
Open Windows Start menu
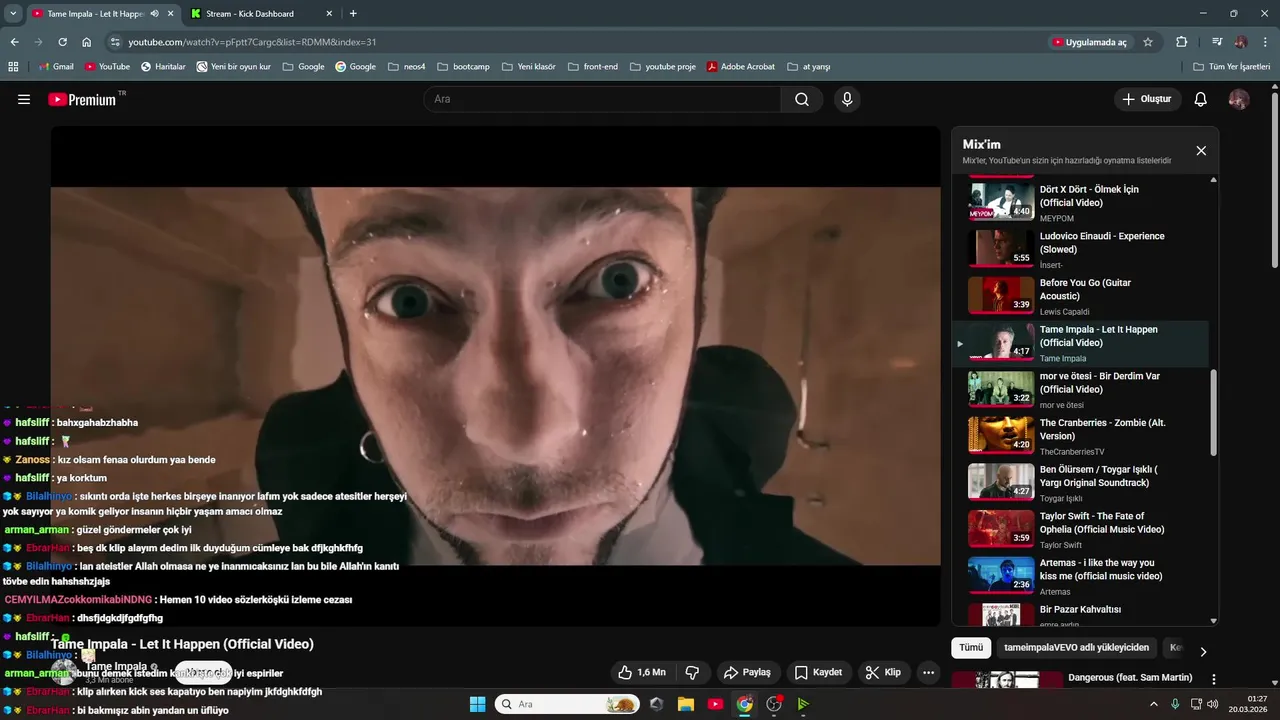[476, 704]
